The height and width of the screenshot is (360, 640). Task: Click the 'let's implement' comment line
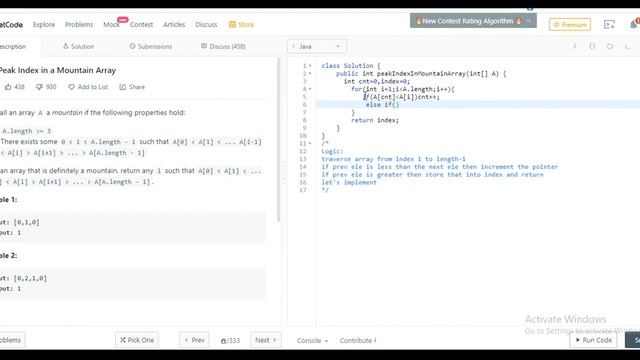click(x=349, y=182)
